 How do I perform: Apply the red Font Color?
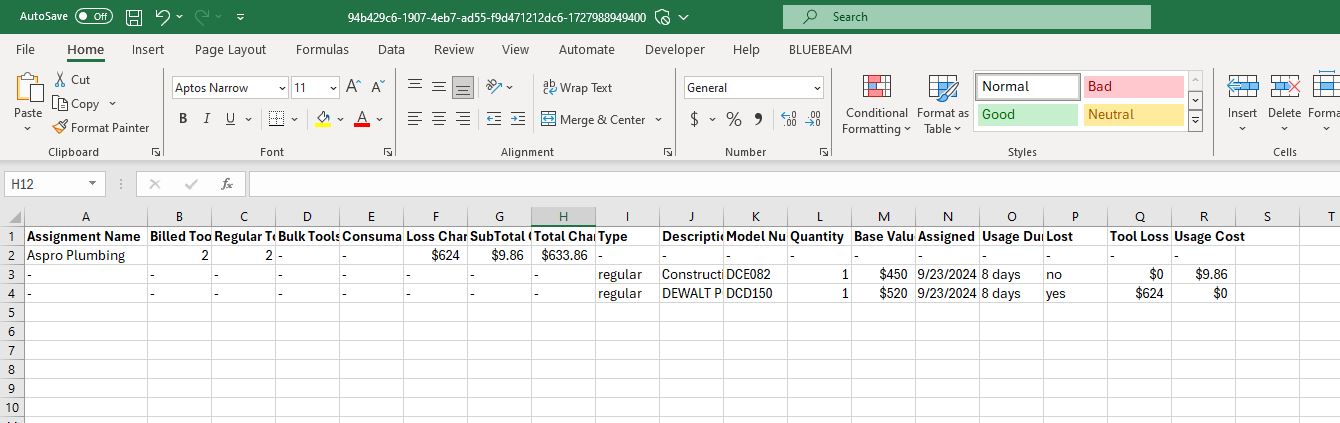(x=361, y=119)
